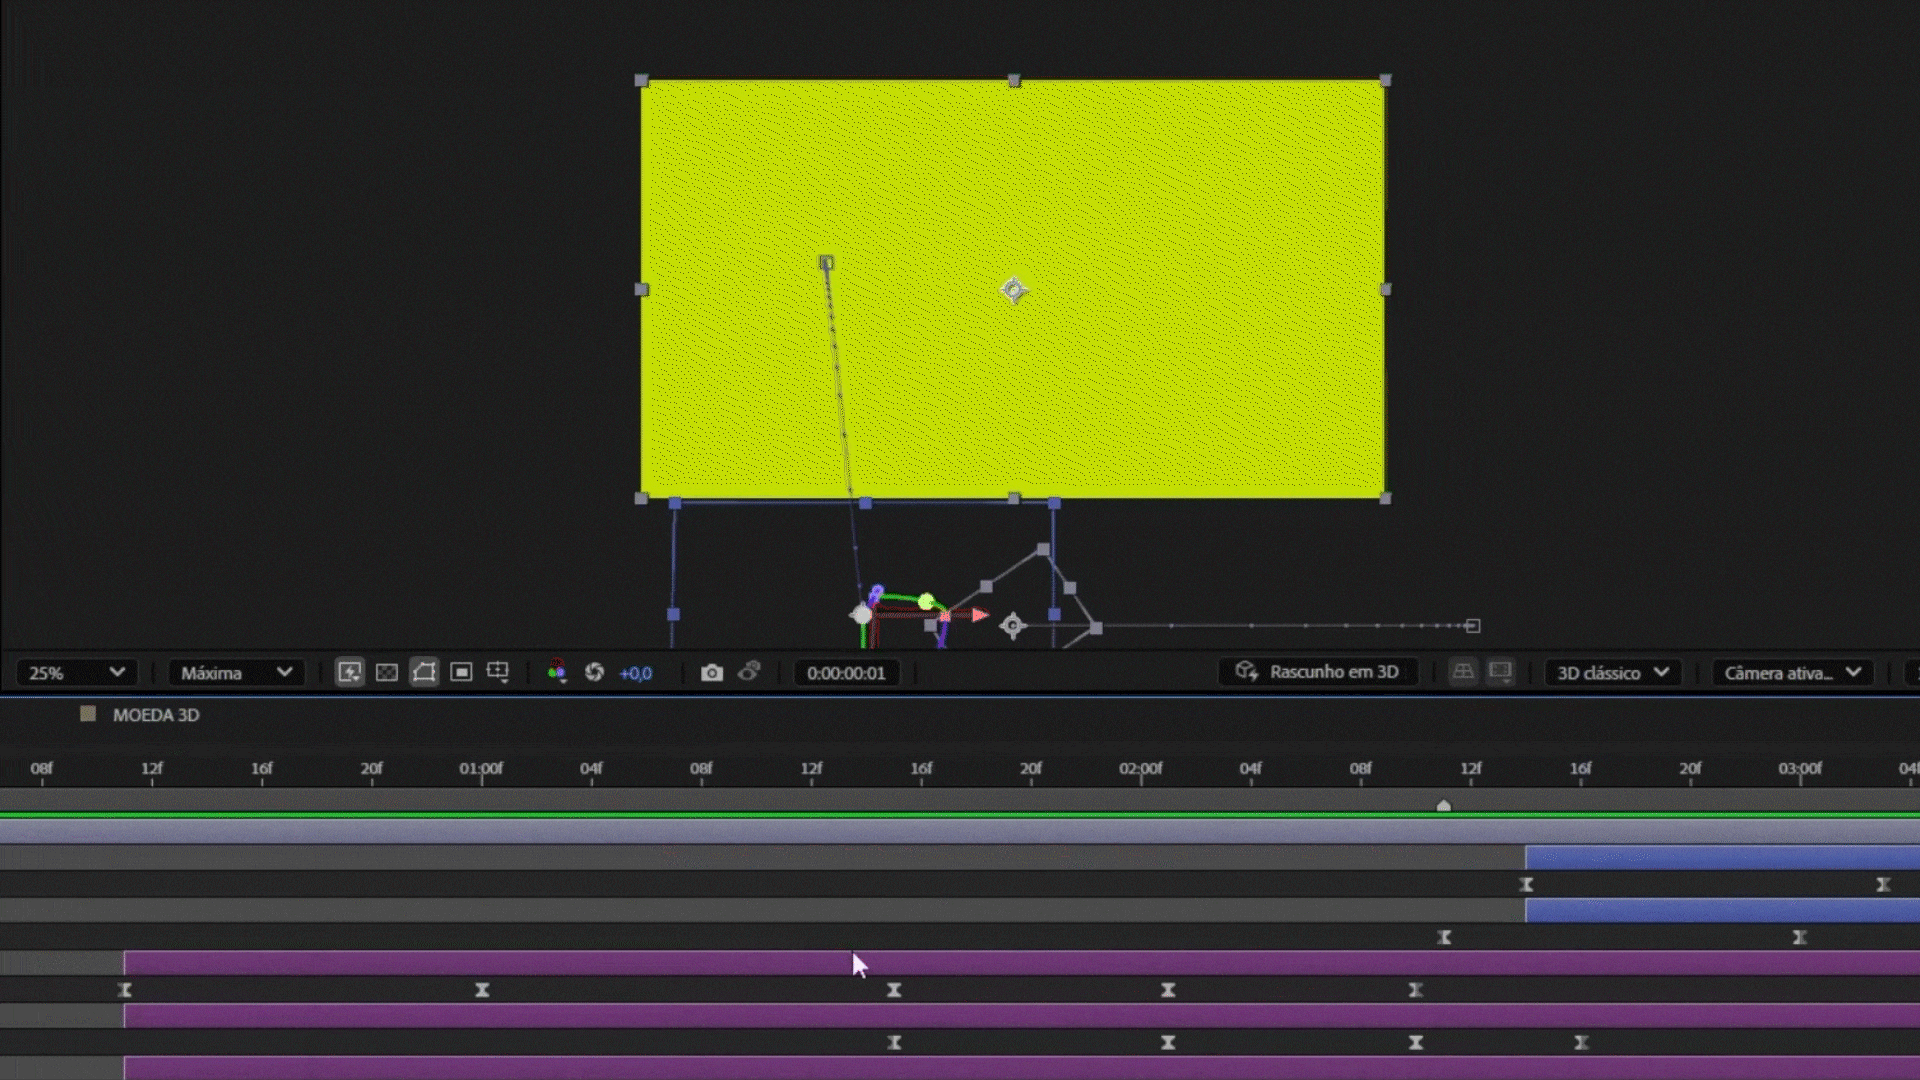The image size is (1920, 1080).
Task: Click the reset exposure aperture icon
Action: 594,672
